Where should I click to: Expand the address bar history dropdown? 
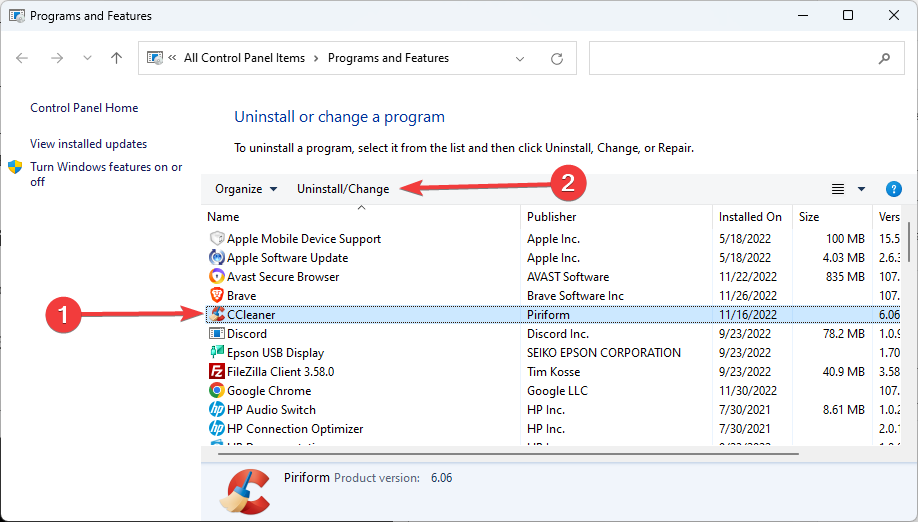(x=520, y=59)
